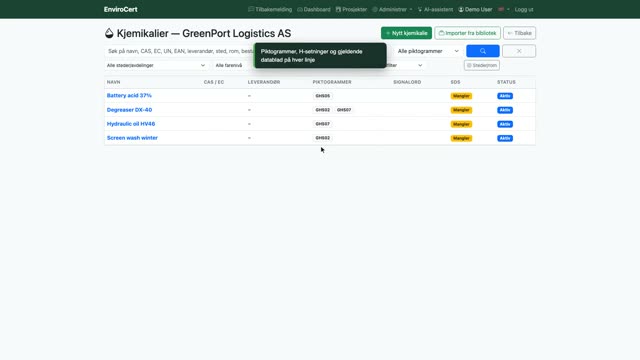Image resolution: width=640 pixels, height=360 pixels.
Task: Open the Degreaser DX-40 chemical
Action: pos(129,110)
